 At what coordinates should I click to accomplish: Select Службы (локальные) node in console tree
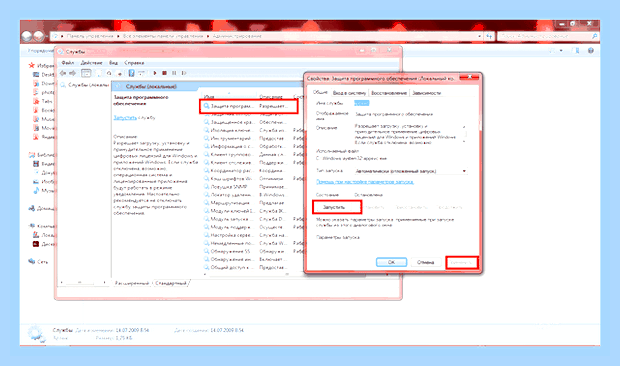85,85
